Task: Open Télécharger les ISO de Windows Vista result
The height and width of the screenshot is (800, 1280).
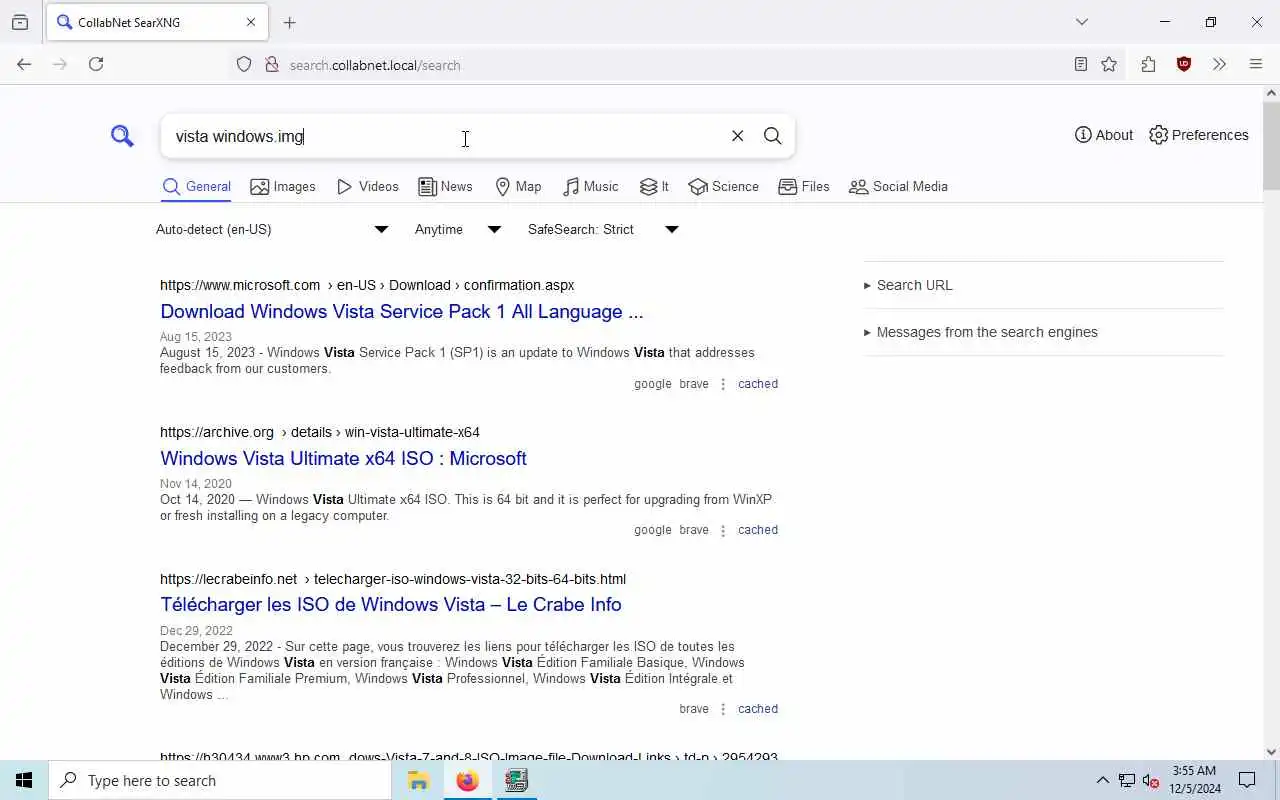Action: coord(391,604)
